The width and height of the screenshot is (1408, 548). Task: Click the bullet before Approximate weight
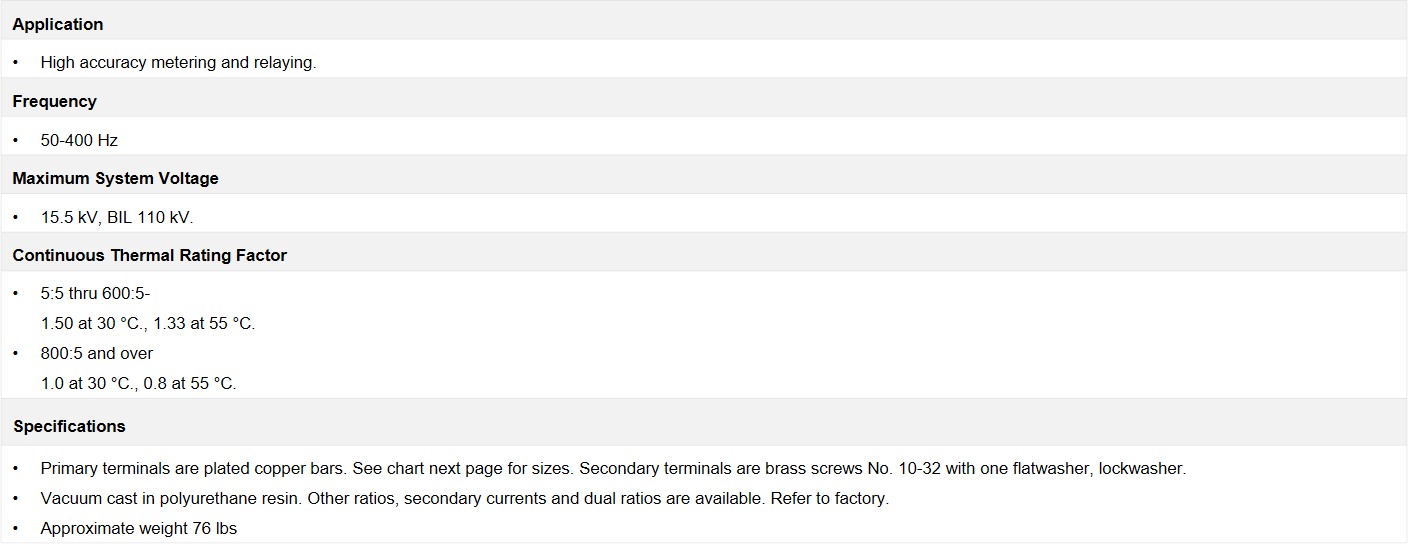pyautogui.click(x=16, y=528)
